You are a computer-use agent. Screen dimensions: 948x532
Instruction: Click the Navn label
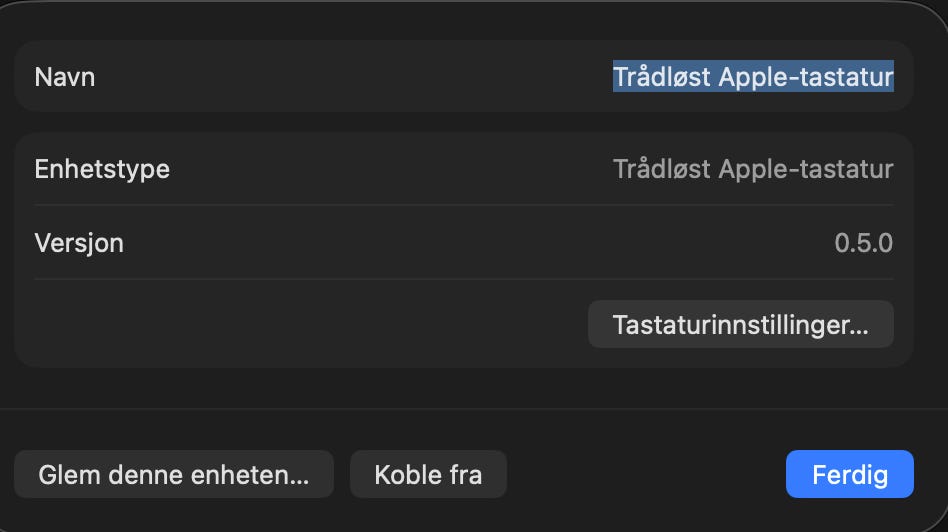coord(65,77)
